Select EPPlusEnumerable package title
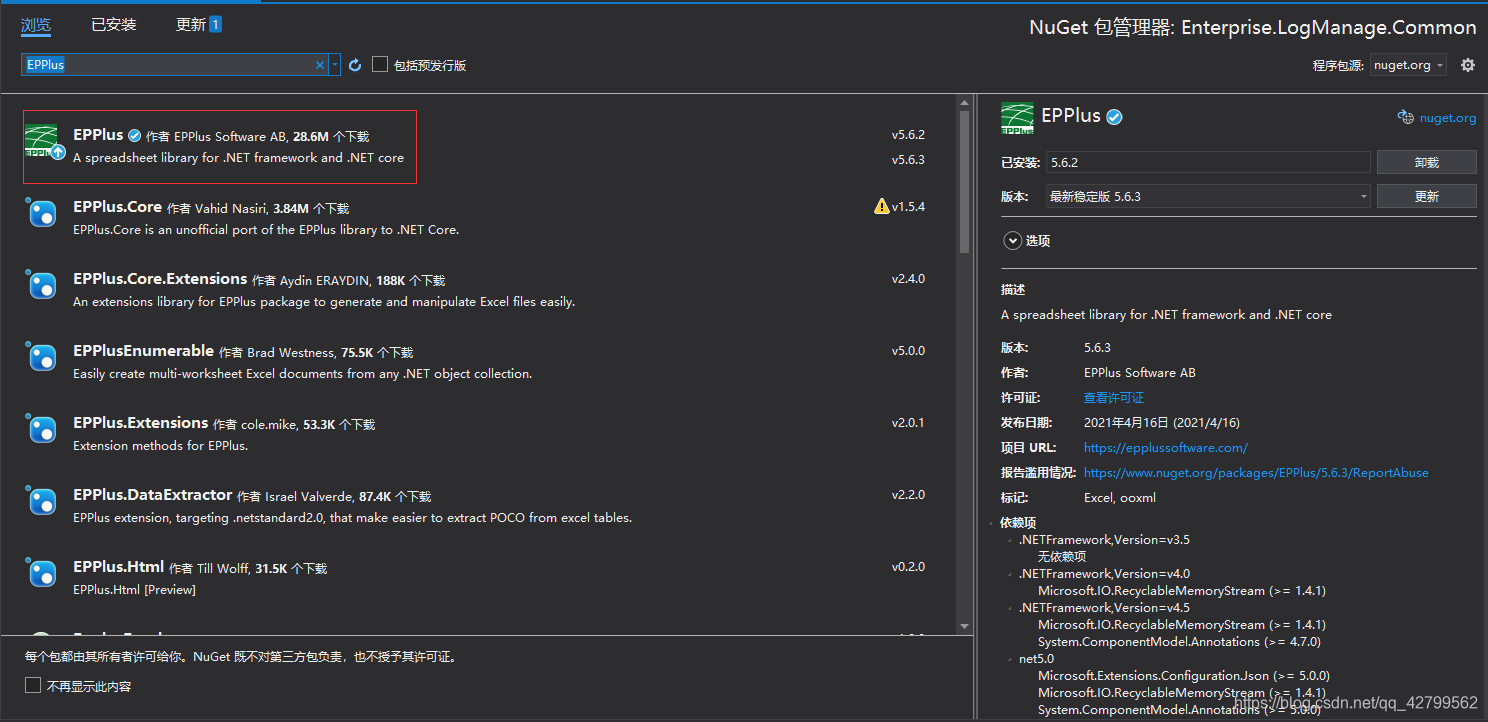 click(143, 351)
